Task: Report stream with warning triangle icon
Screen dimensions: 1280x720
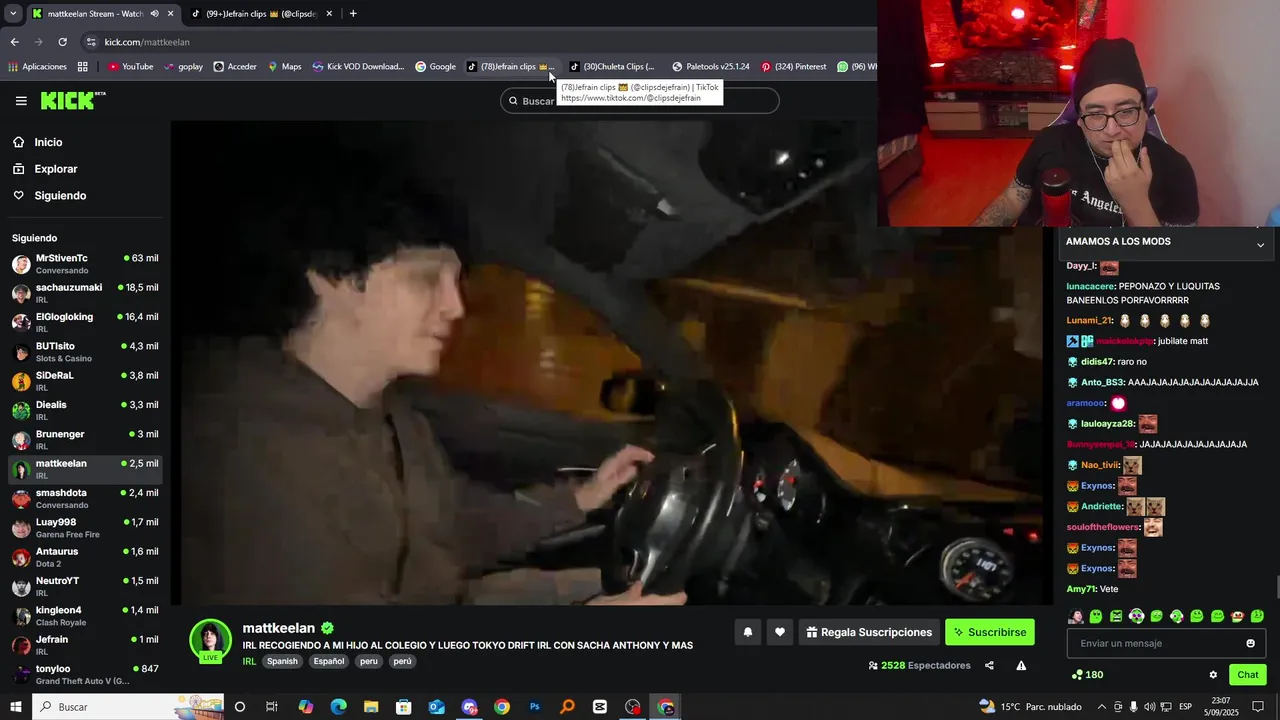Action: point(1021,665)
